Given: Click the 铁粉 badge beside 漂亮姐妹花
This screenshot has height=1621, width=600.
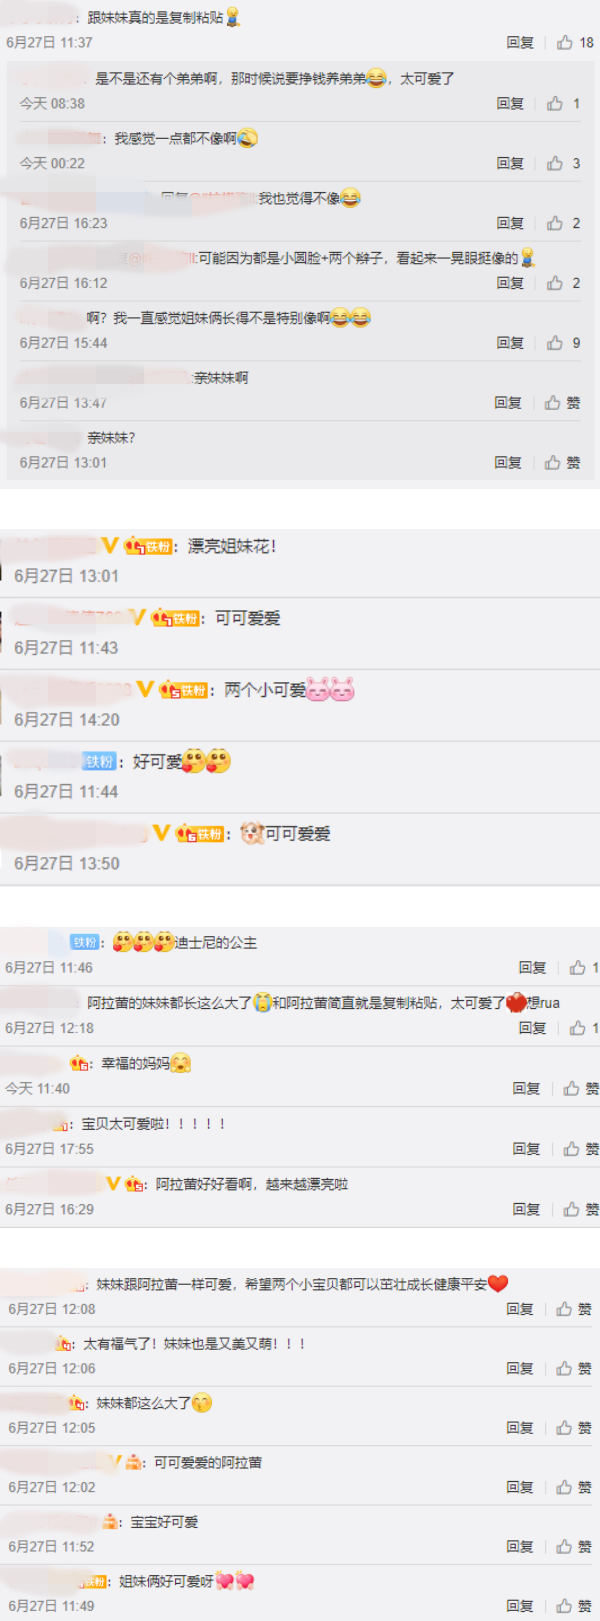Looking at the screenshot, I should (x=148, y=546).
